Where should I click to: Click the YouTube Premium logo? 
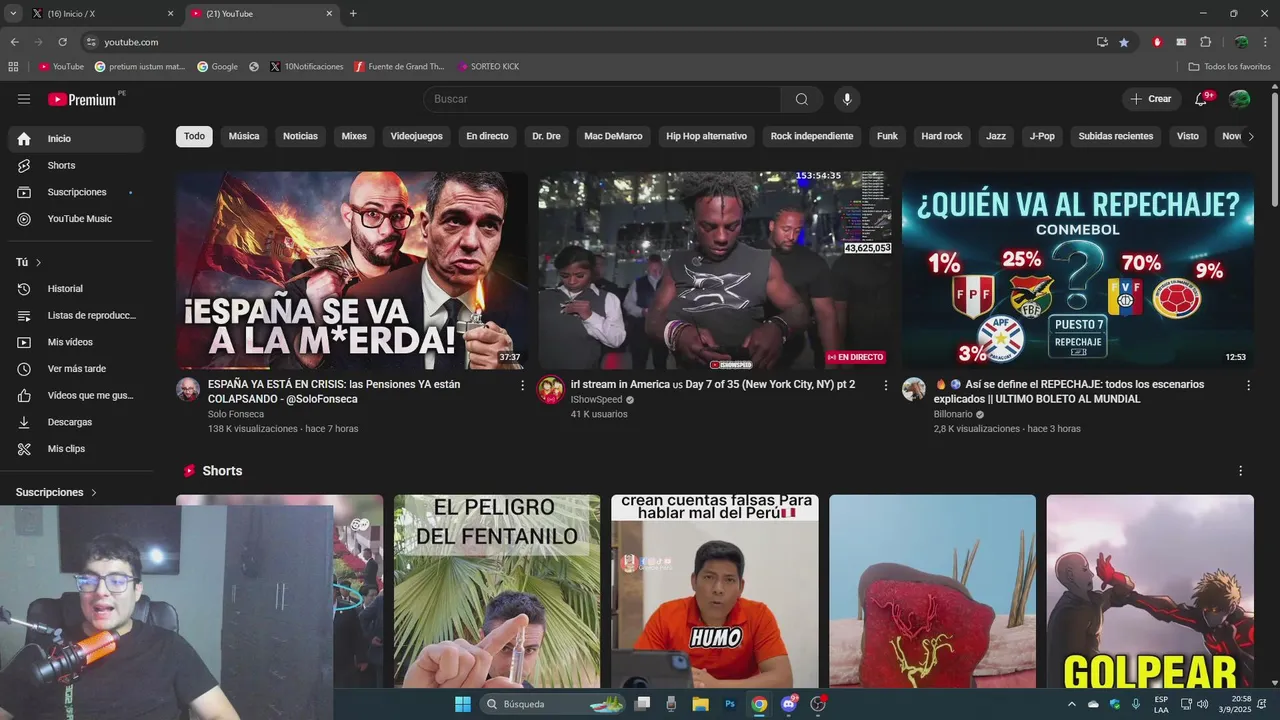[x=83, y=99]
